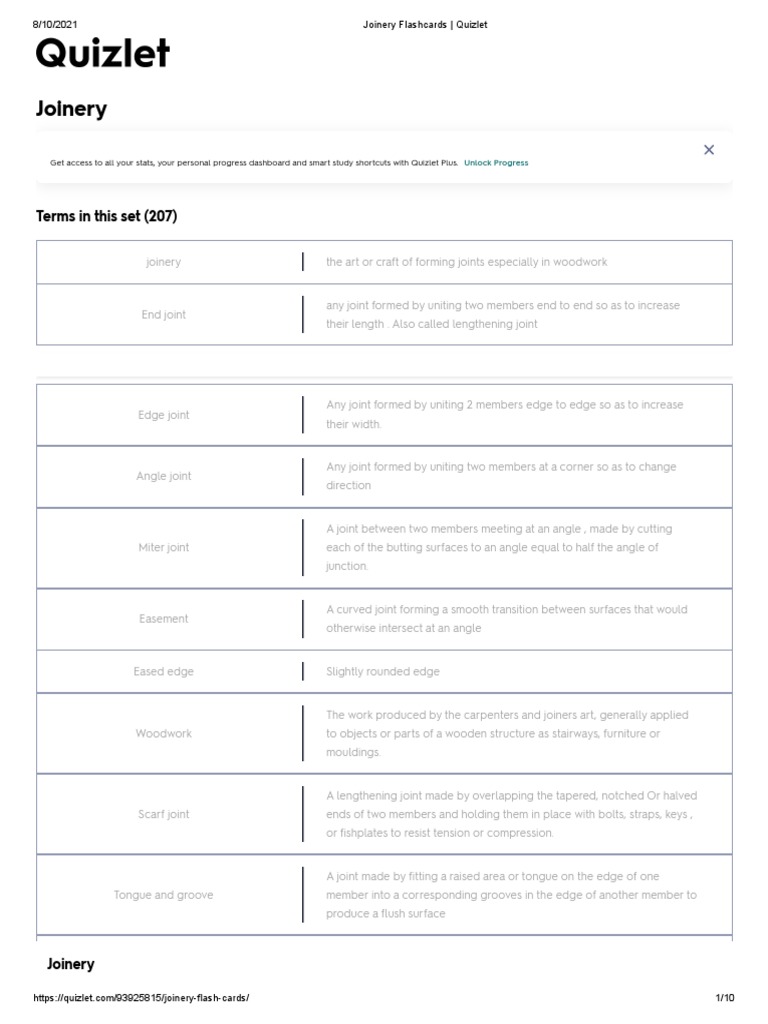
Task: Select the 'Easement' term
Action: point(164,619)
